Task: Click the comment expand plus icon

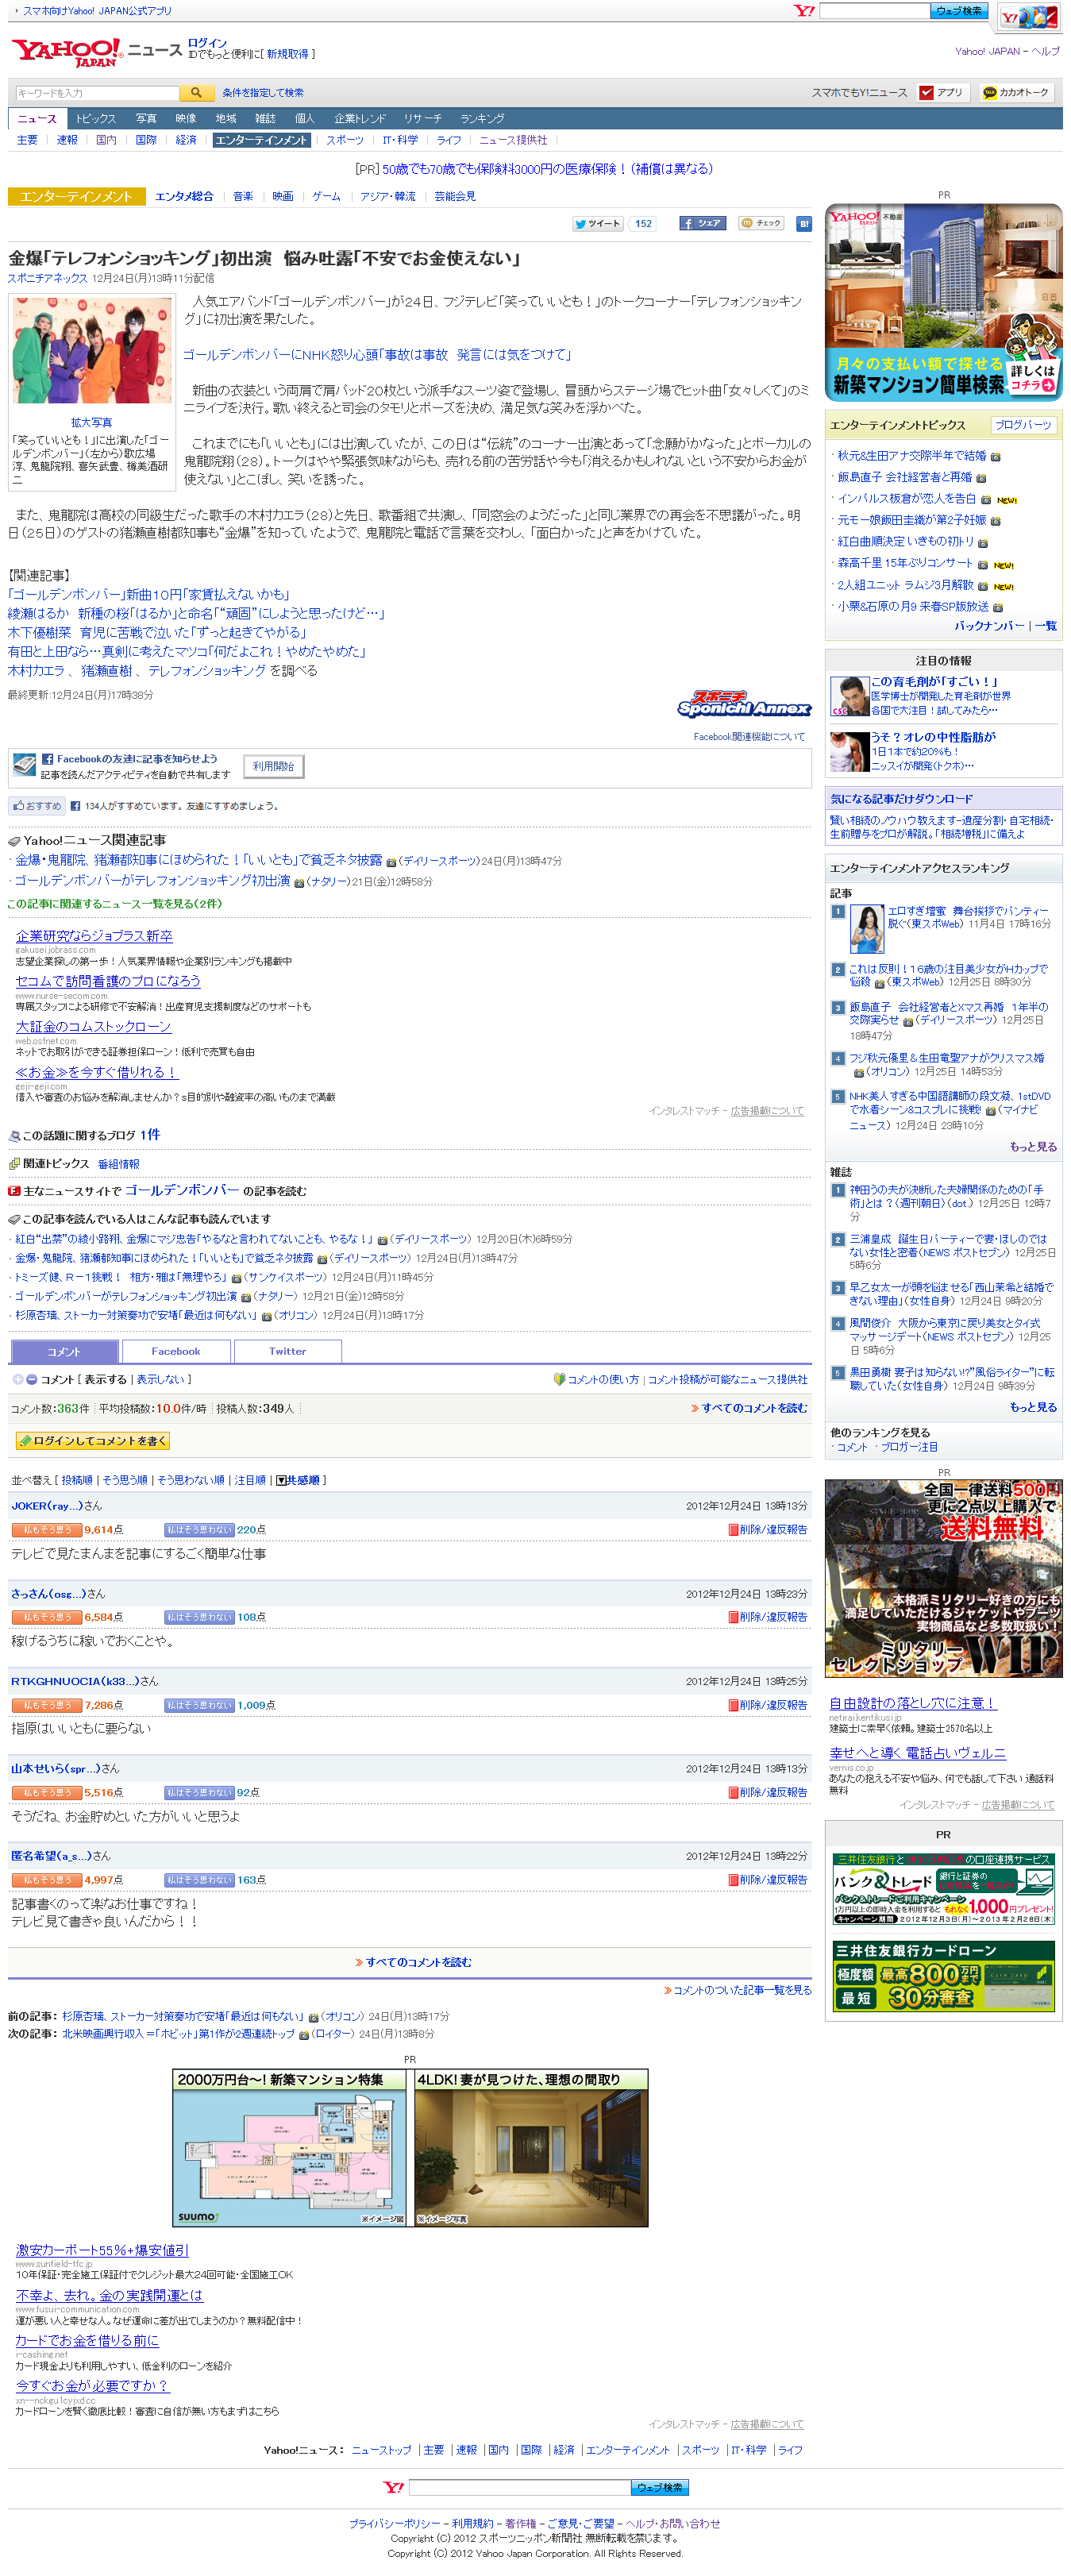Action: 17,1379
